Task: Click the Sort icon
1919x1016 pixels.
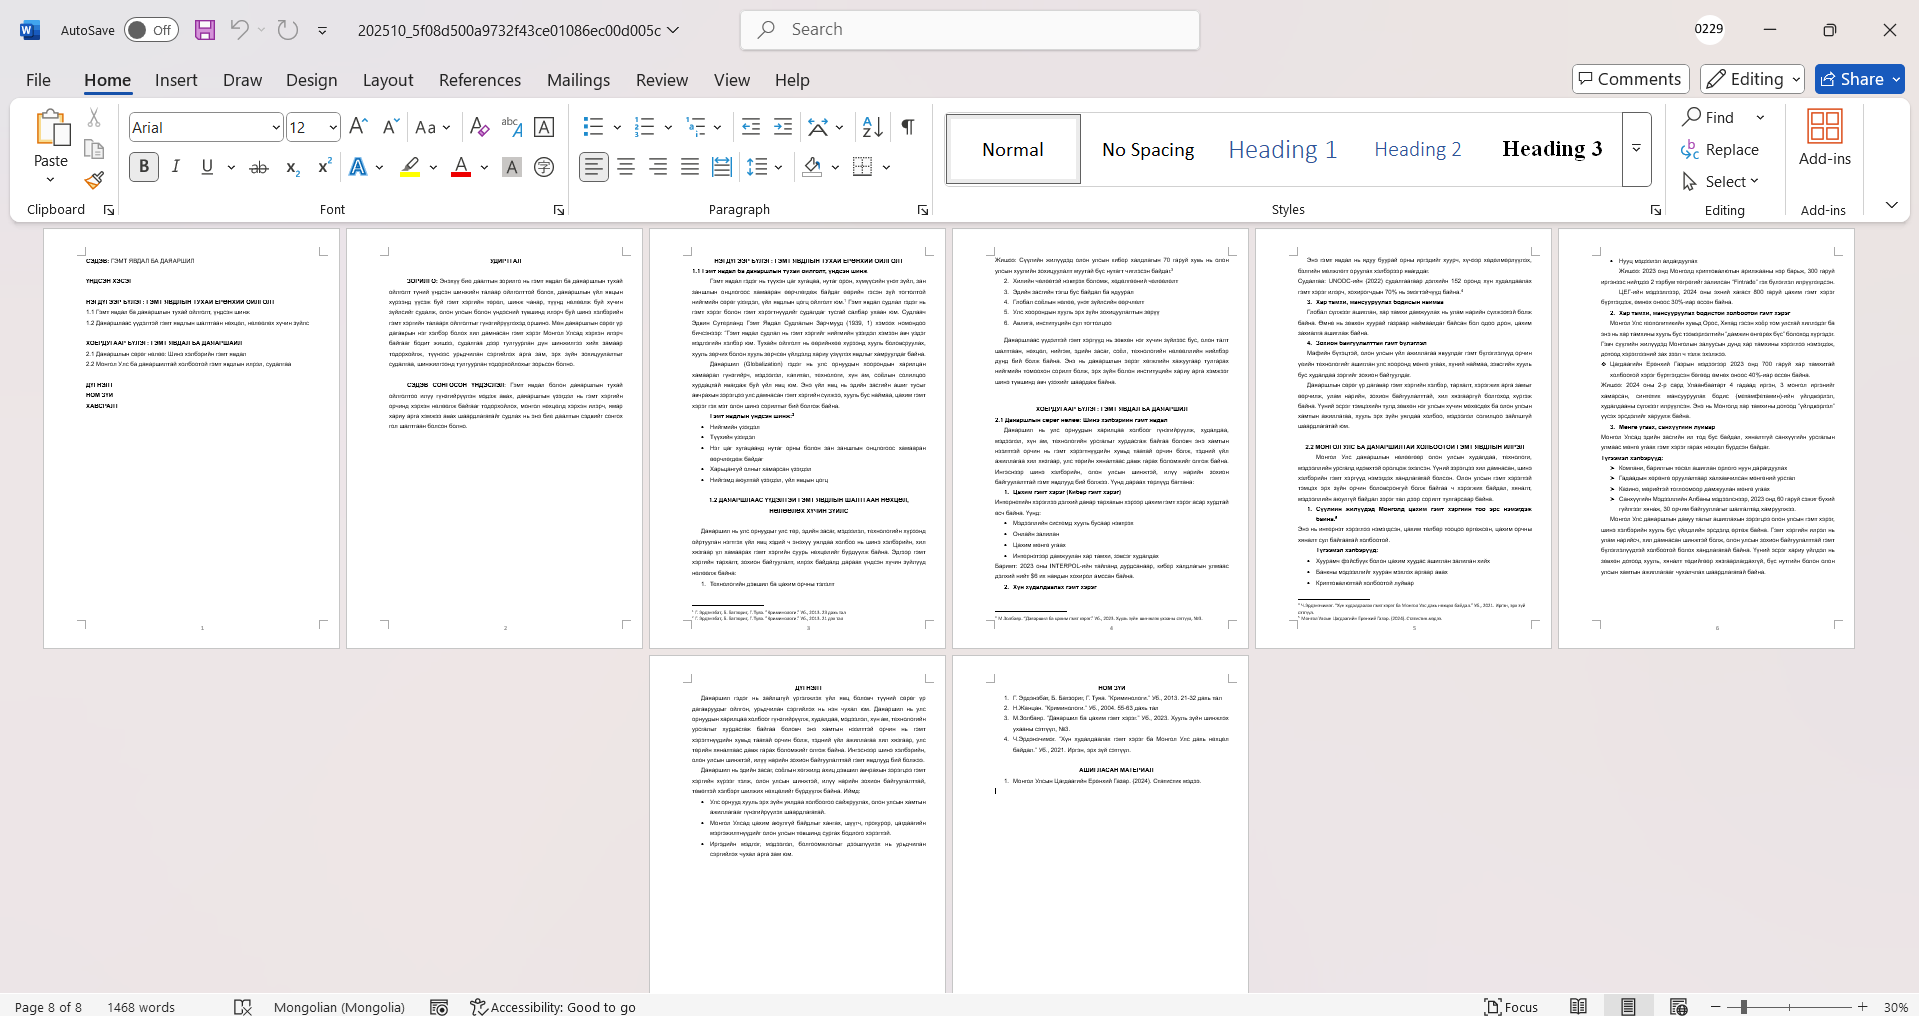Action: [872, 127]
